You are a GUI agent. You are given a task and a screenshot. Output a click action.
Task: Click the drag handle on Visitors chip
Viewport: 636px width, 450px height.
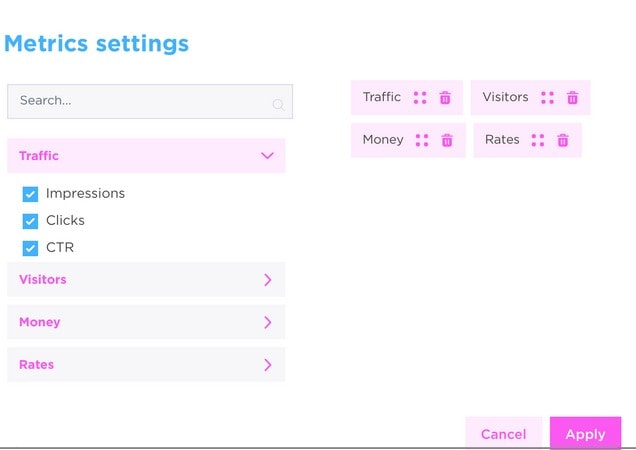(547, 98)
